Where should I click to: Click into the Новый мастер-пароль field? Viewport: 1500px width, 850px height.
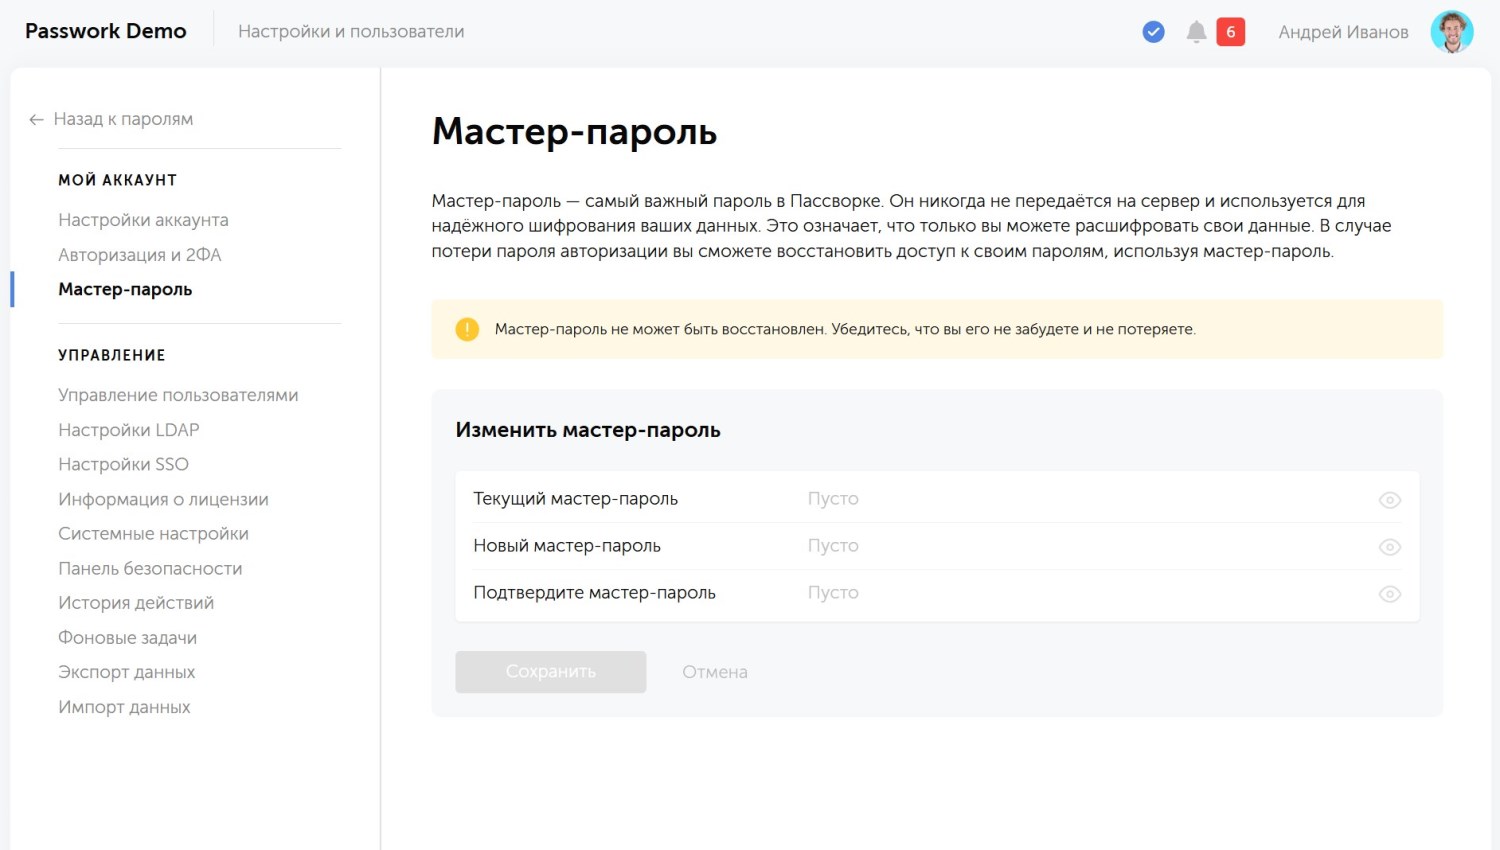[1080, 546]
